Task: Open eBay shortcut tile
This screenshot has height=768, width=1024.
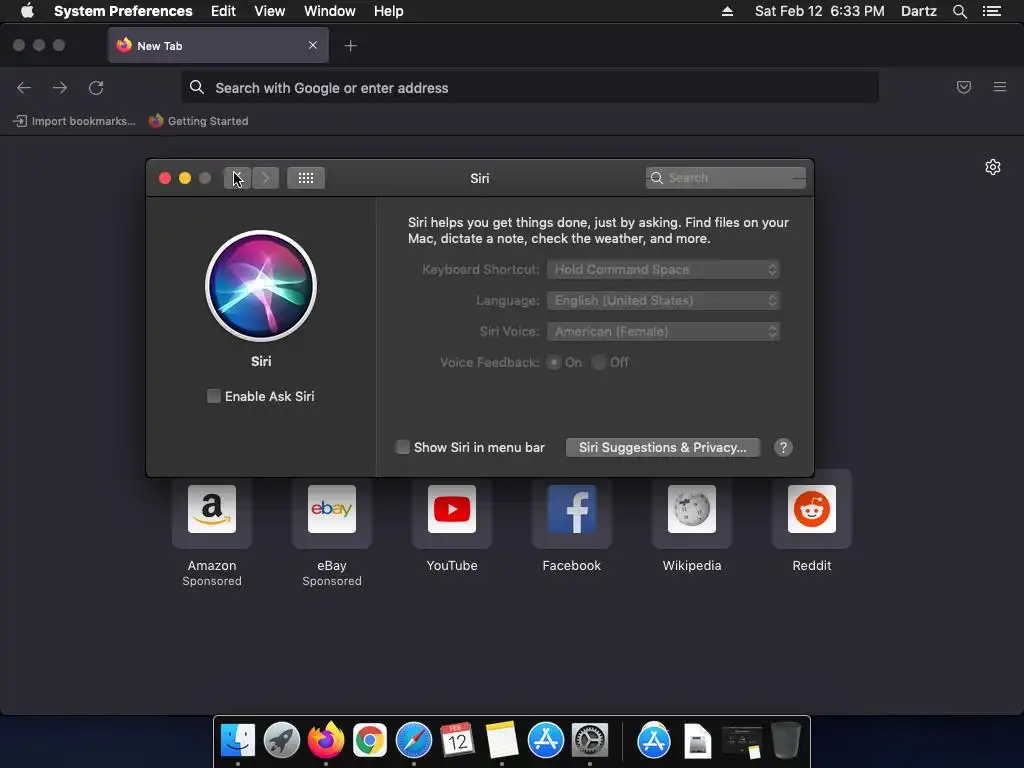Action: [x=332, y=509]
